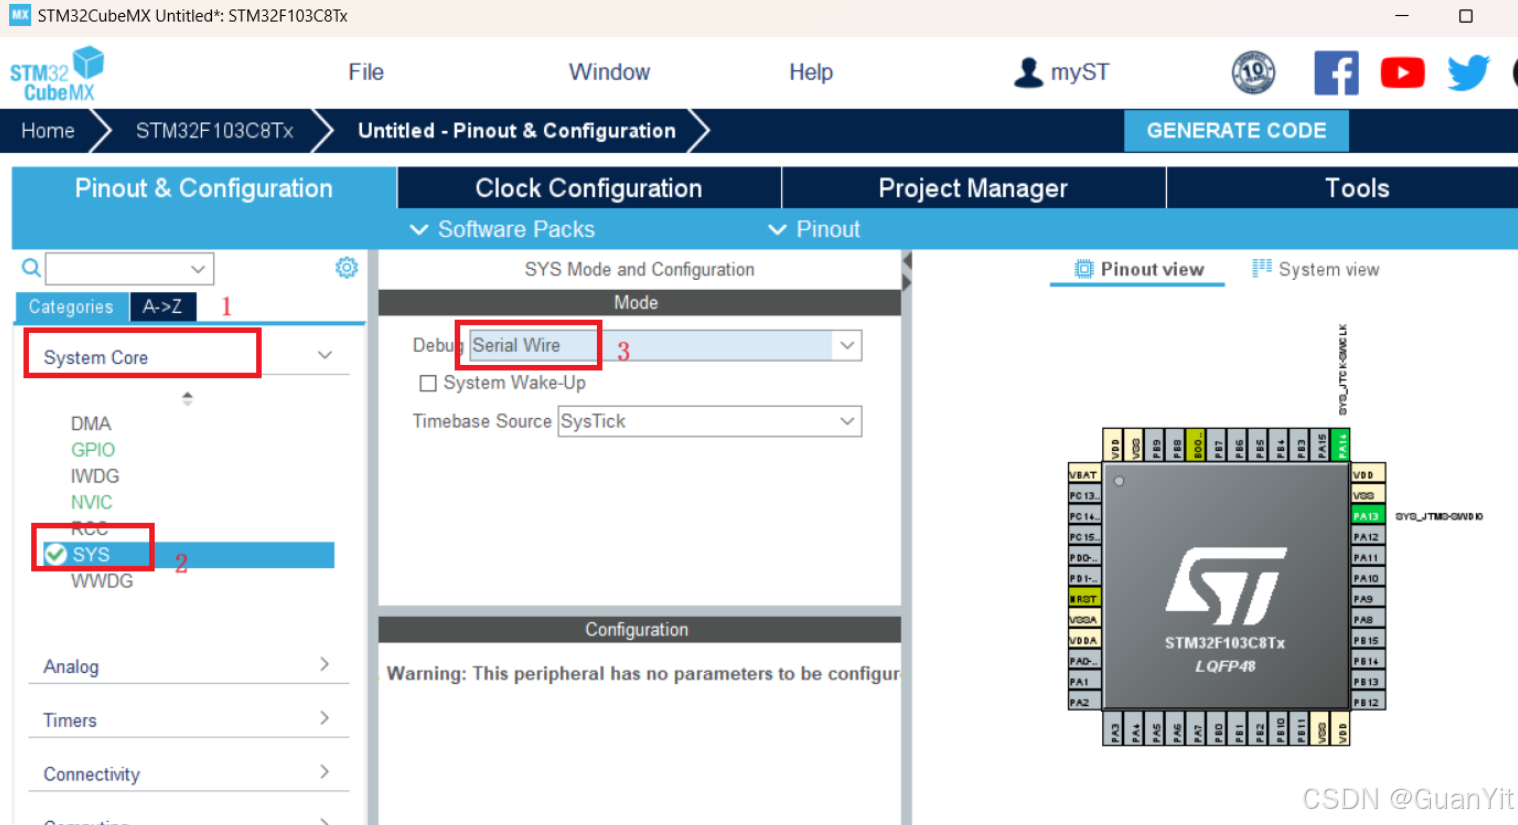
Task: Expand the Connectivity category
Action: click(x=325, y=772)
